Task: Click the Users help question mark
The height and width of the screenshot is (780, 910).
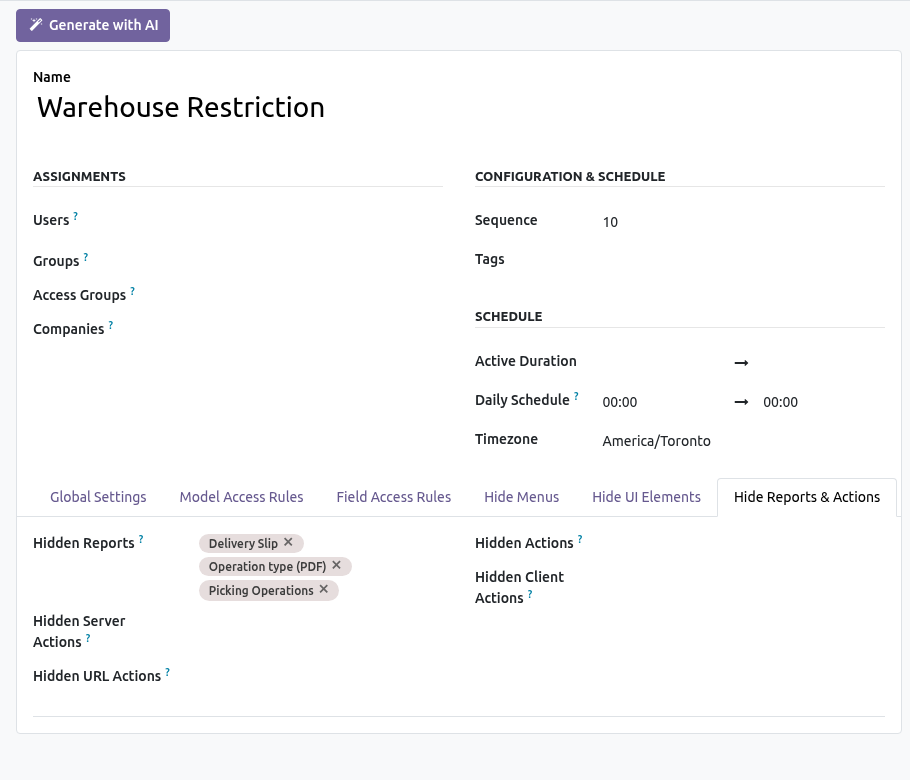Action: 75,216
